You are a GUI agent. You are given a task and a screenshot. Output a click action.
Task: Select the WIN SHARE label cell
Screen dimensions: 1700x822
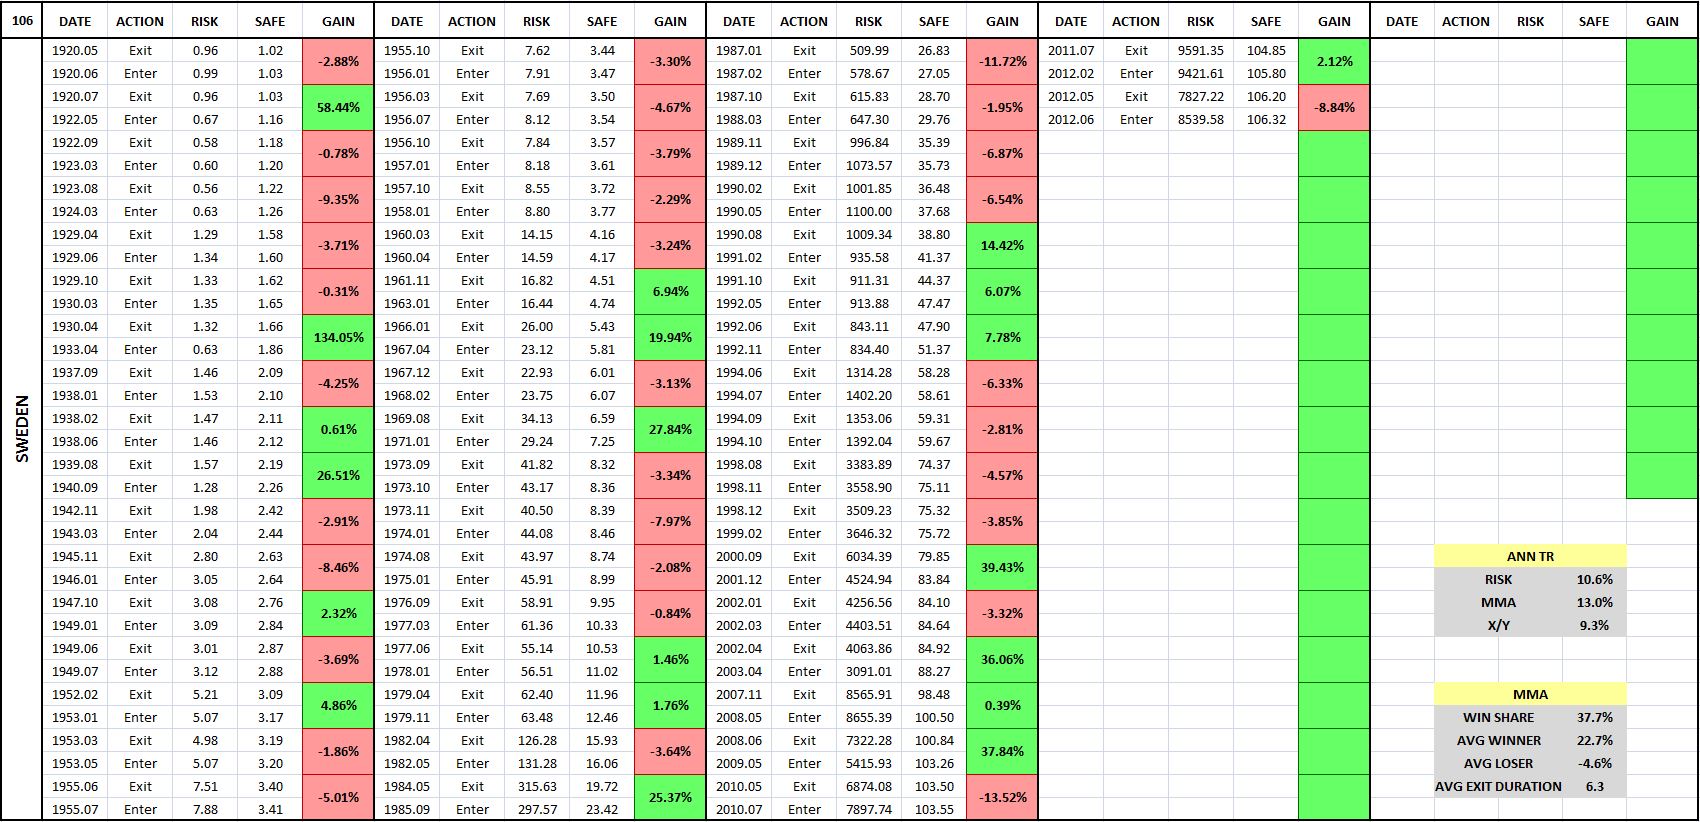1498,718
